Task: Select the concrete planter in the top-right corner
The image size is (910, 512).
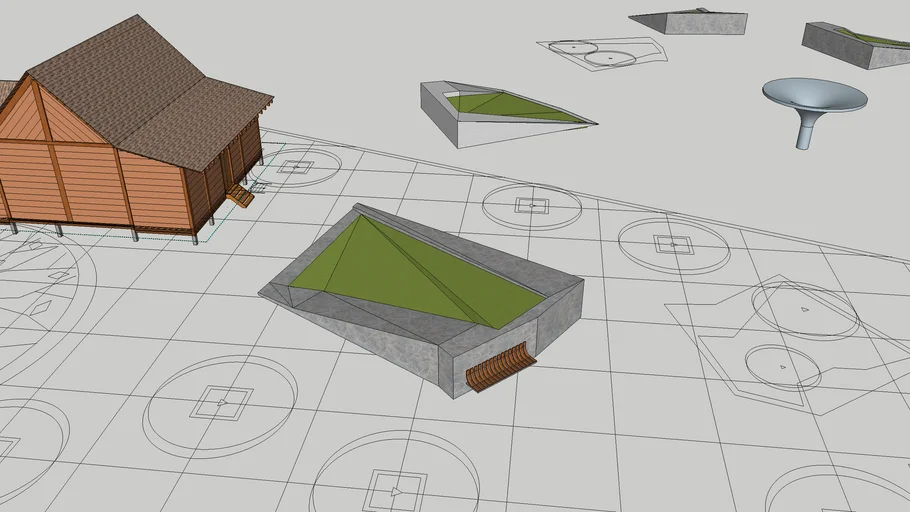Action: (855, 45)
